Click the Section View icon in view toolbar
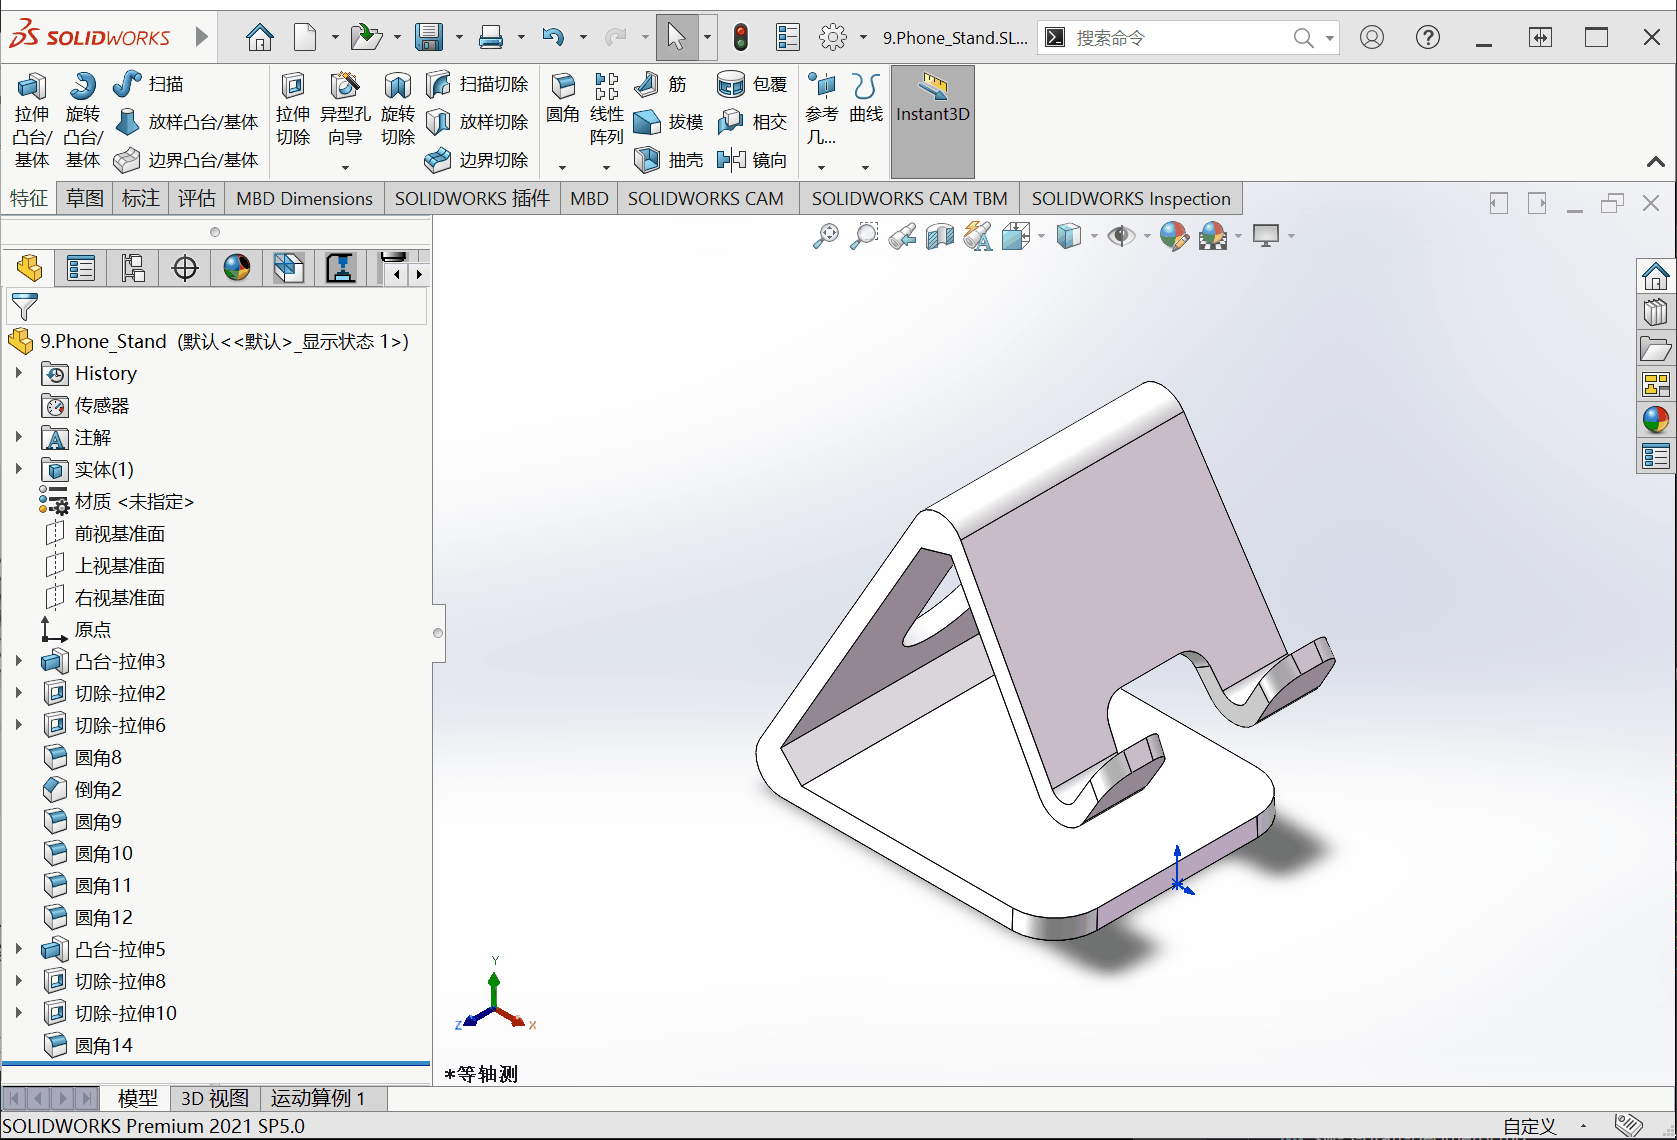The height and width of the screenshot is (1140, 1677). point(939,236)
